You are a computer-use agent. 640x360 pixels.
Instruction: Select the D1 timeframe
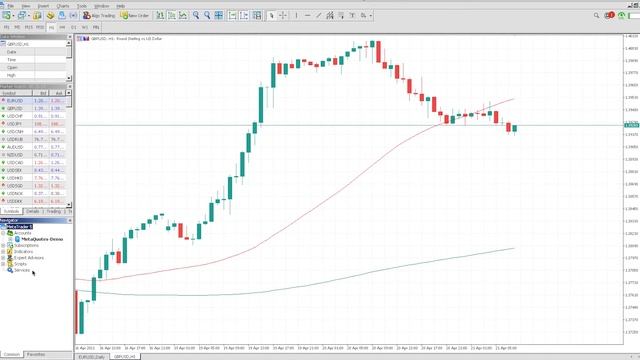coord(74,27)
